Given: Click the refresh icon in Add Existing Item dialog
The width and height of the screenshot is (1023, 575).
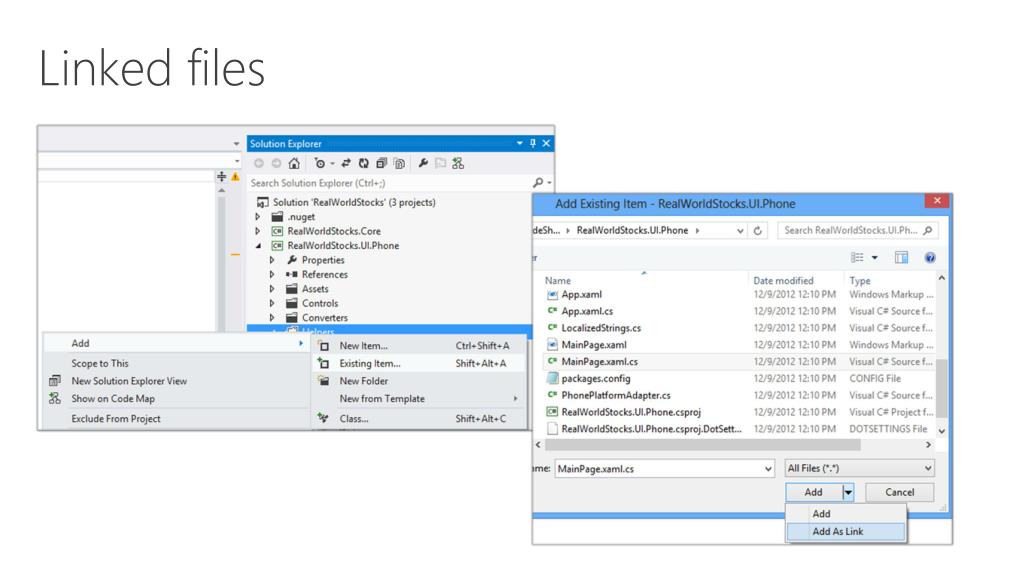Looking at the screenshot, I should pyautogui.click(x=757, y=230).
